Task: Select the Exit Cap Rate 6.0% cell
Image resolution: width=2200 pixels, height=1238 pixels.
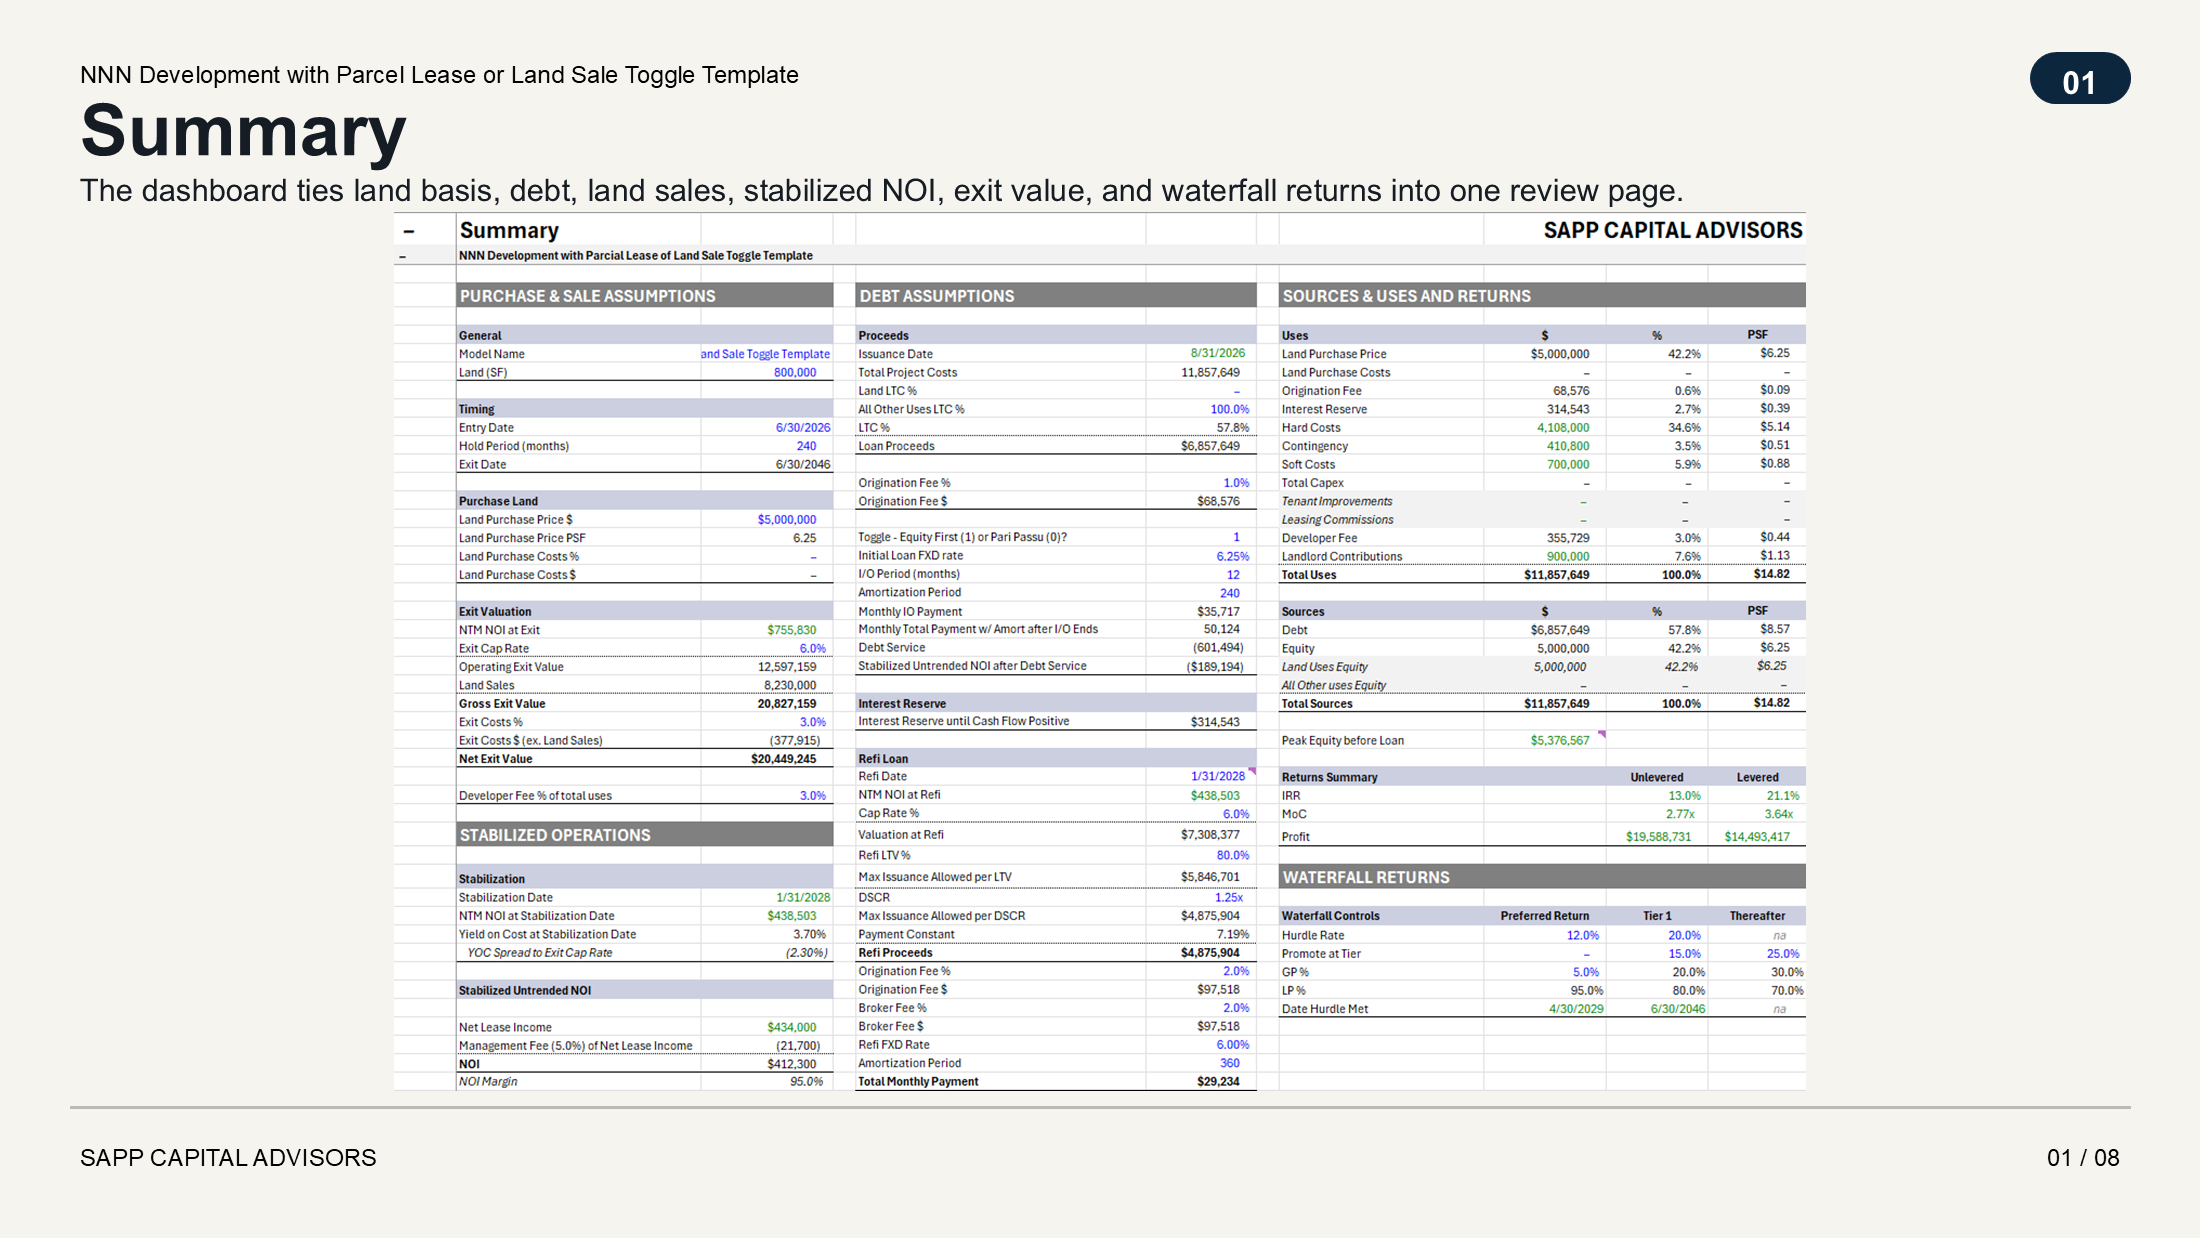Action: click(766, 648)
